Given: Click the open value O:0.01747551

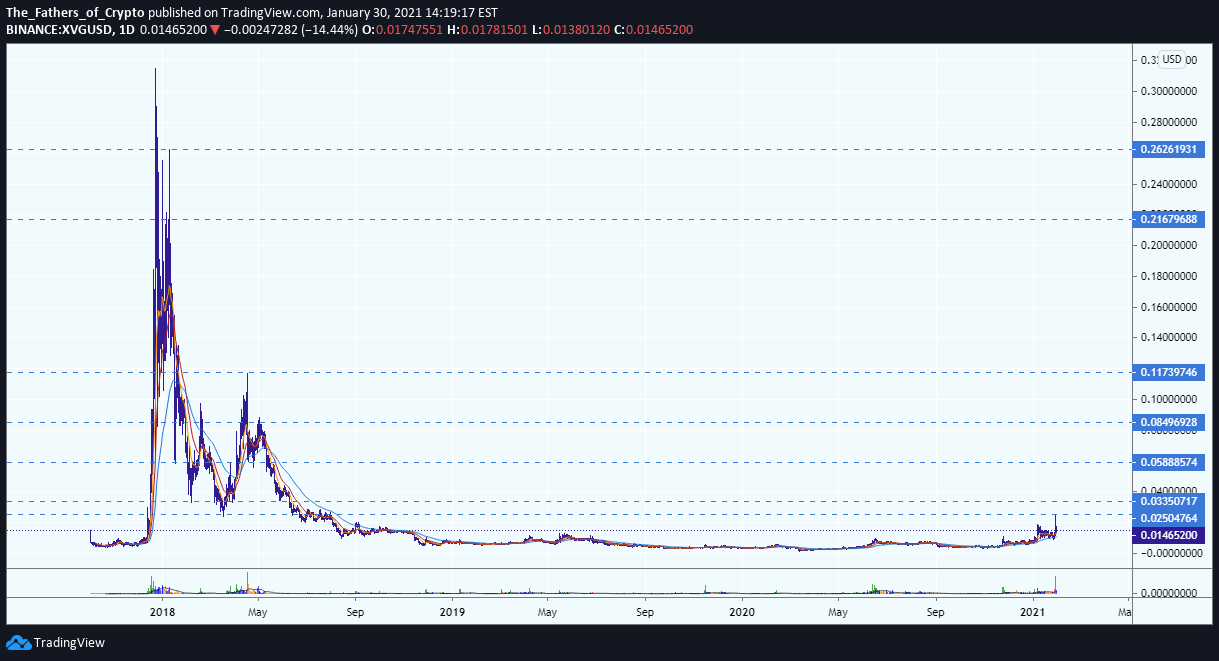Looking at the screenshot, I should [x=403, y=30].
